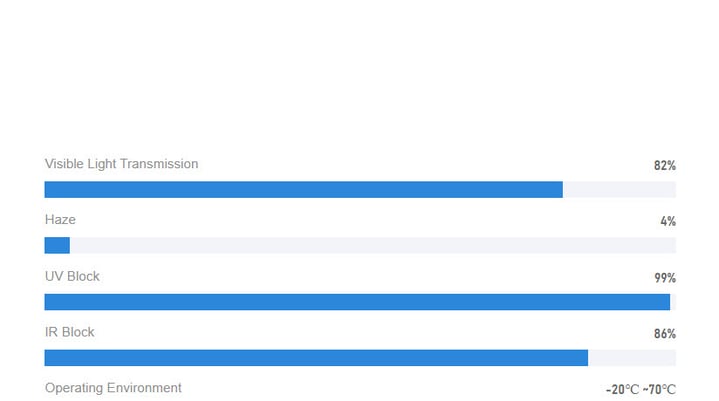Click the blue UV Block progress bar
The height and width of the screenshot is (401, 719).
coord(357,302)
